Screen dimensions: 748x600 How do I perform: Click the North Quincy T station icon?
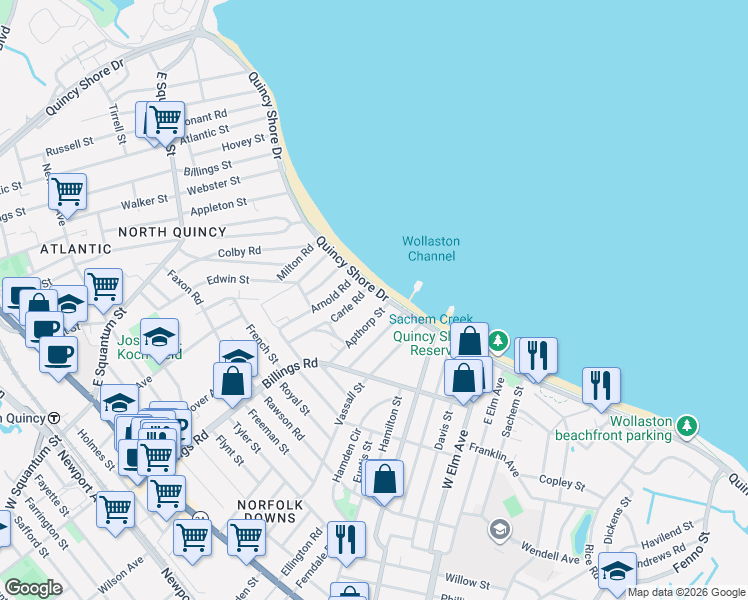tap(55, 418)
